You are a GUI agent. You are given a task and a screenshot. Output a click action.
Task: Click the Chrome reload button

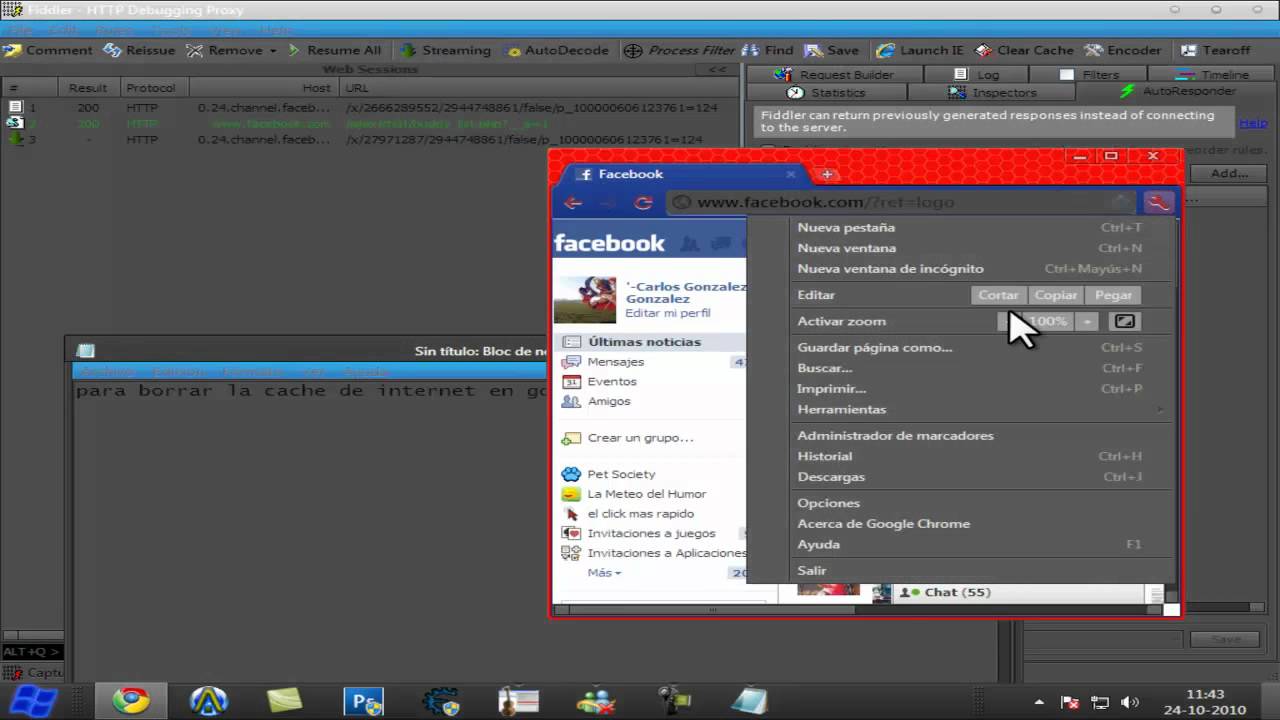(643, 203)
